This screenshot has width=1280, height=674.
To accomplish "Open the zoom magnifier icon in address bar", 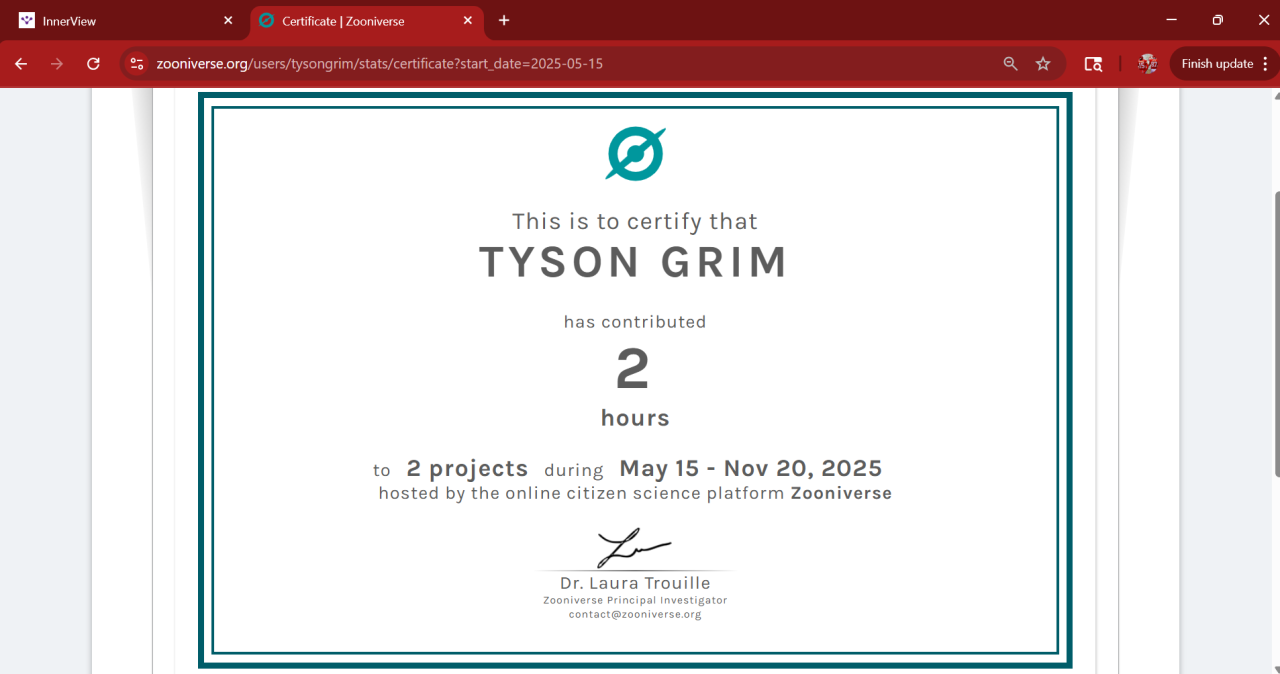I will click(1011, 64).
